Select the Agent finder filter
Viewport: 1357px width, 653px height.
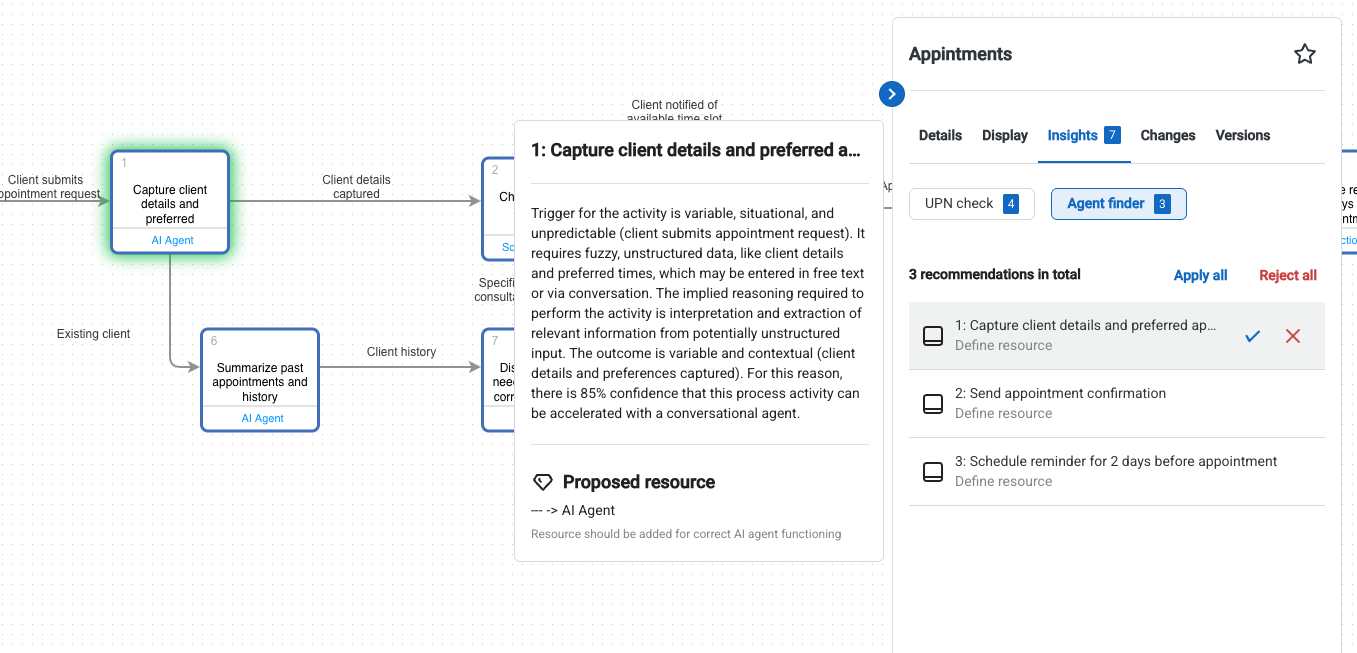(x=1118, y=204)
